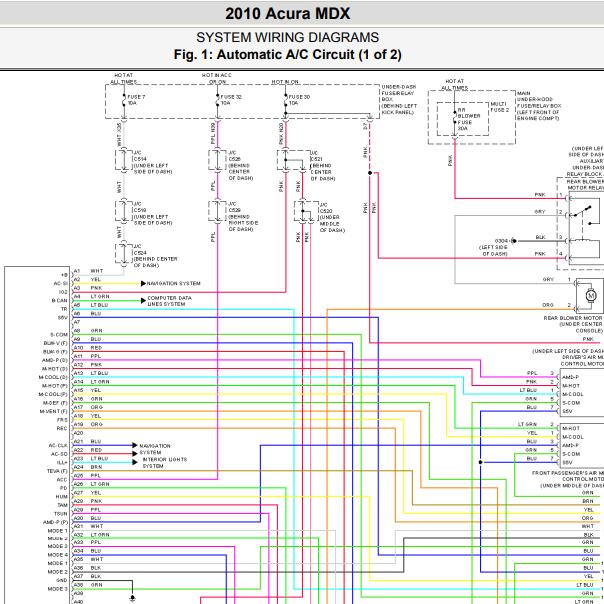Click the 'FRS' terminal label

pyautogui.click(x=62, y=420)
